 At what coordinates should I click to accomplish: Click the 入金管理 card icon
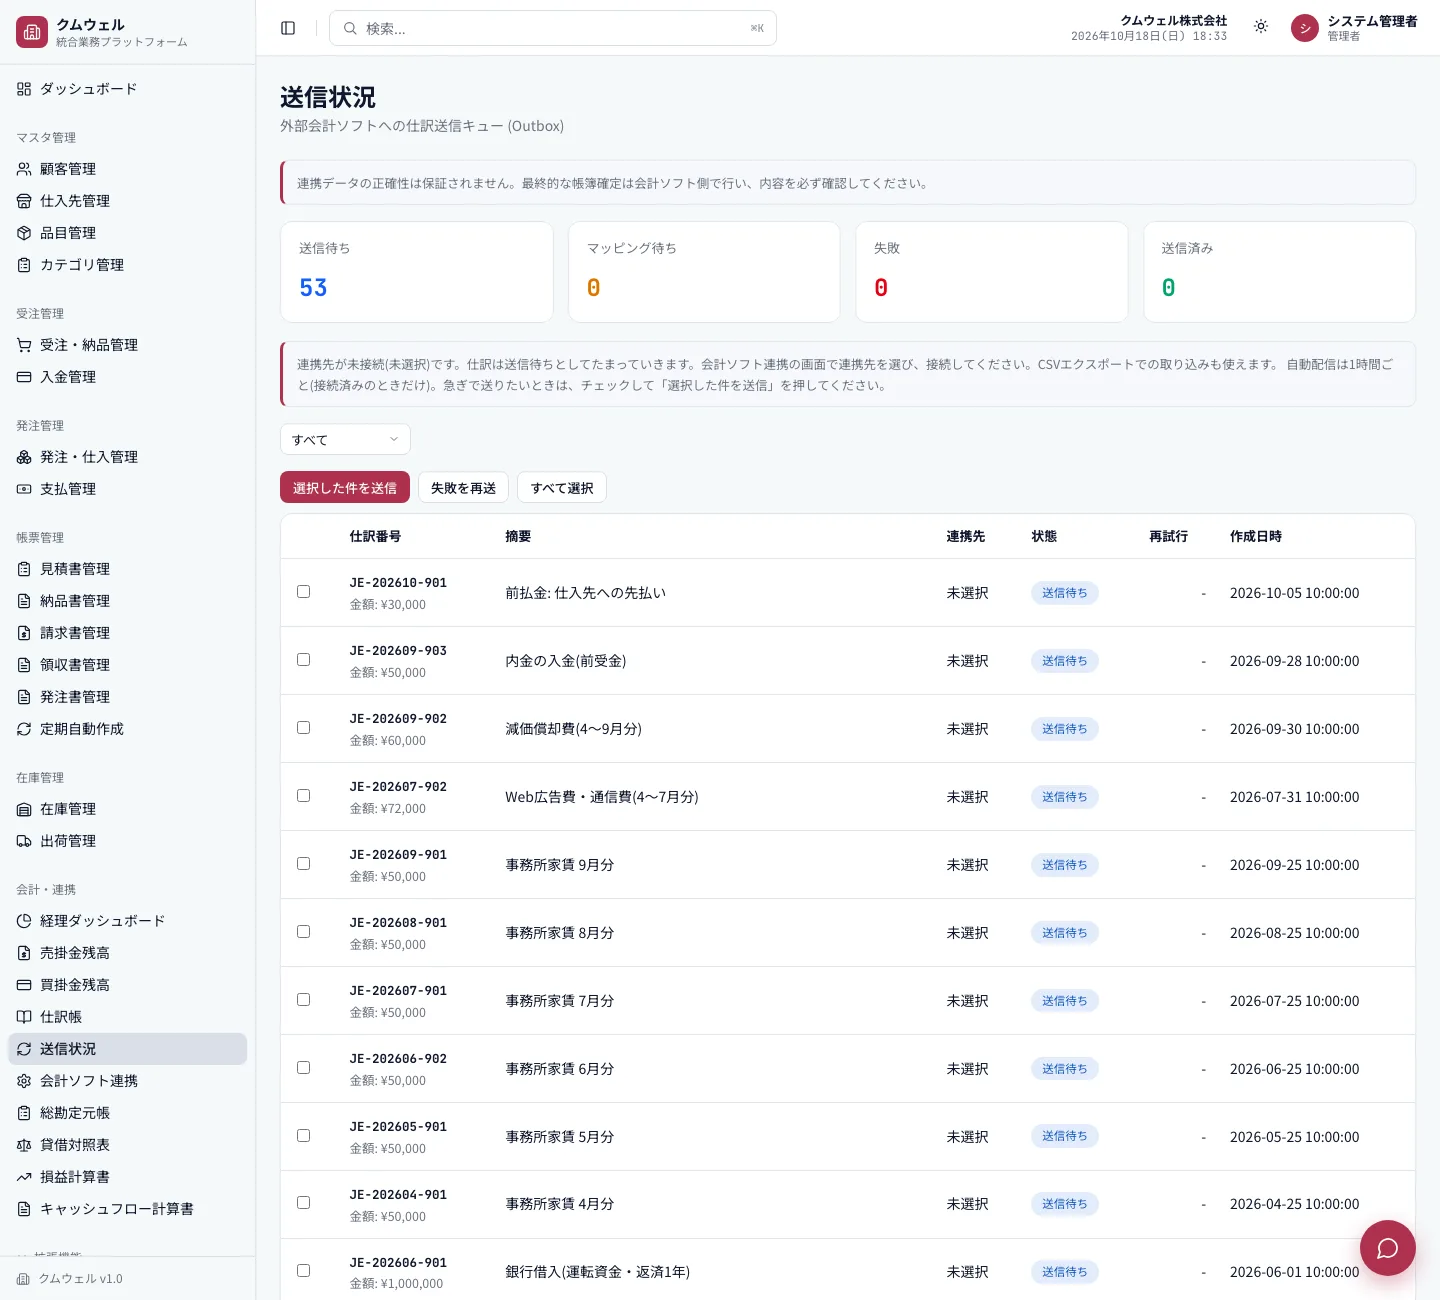coord(24,377)
